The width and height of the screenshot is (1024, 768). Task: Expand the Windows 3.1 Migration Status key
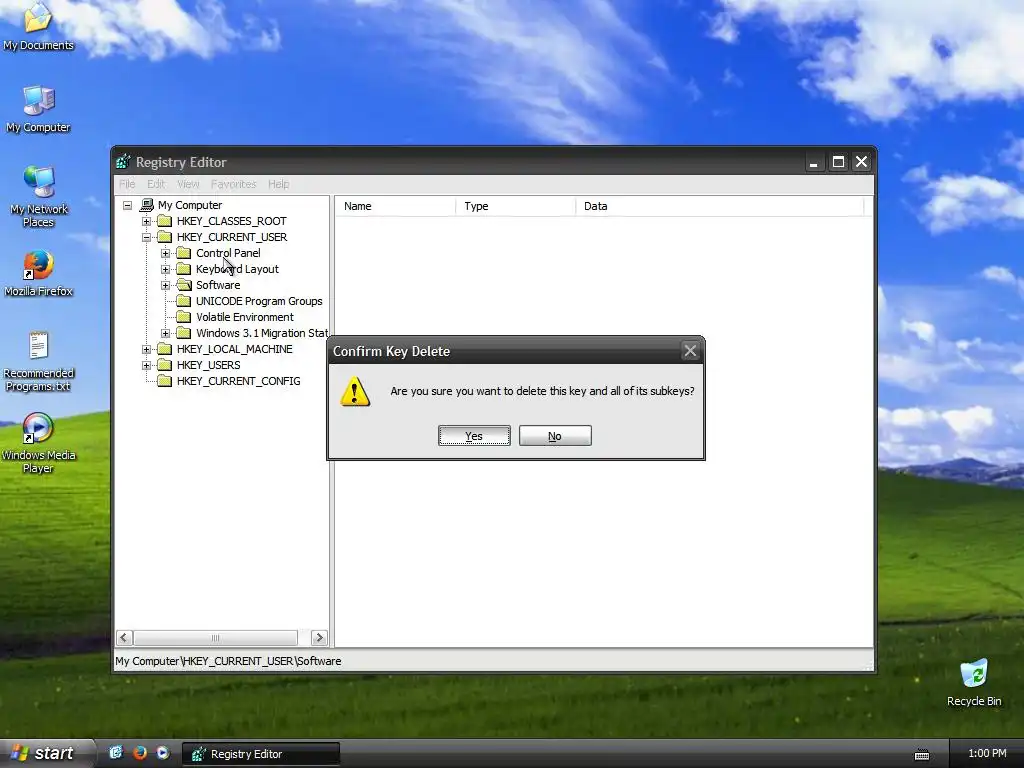pos(165,333)
